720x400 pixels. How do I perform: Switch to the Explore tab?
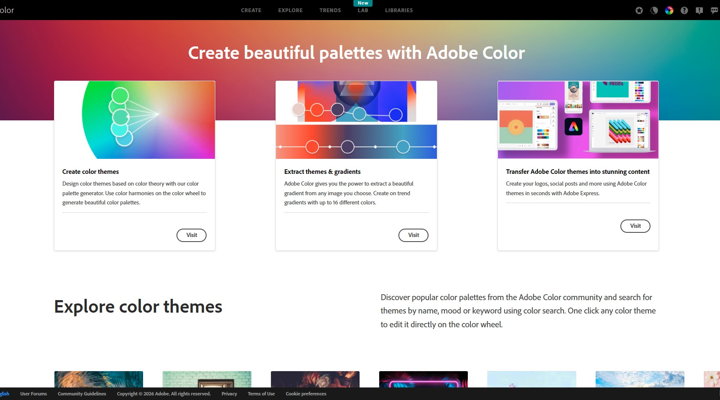click(290, 10)
